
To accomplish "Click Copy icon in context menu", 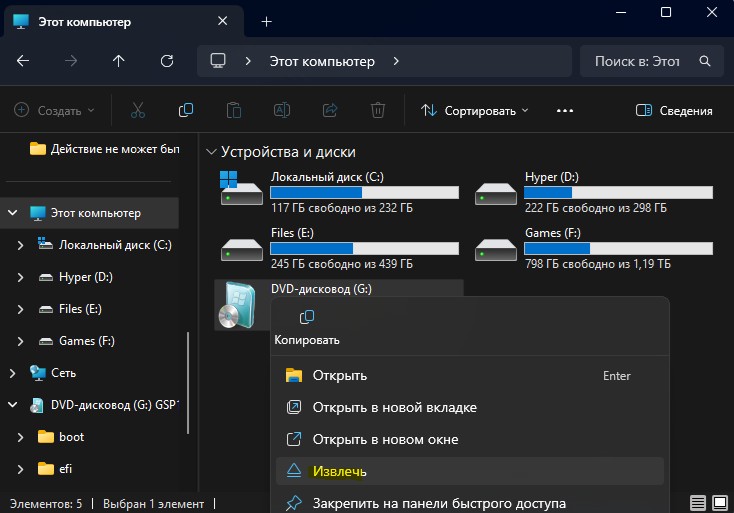I will click(x=307, y=317).
